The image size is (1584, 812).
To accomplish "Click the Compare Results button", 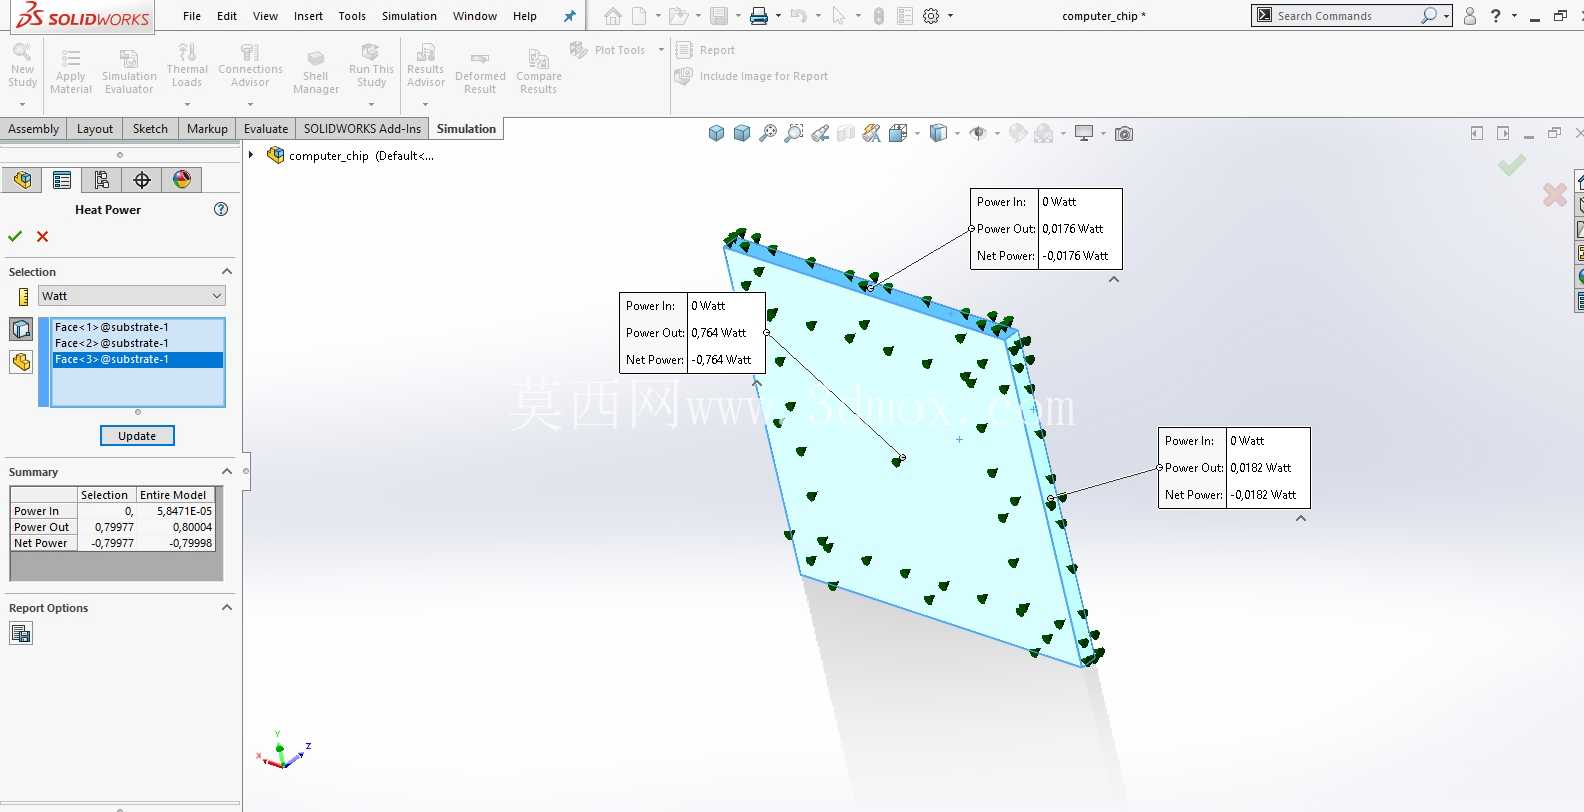I will coord(539,70).
